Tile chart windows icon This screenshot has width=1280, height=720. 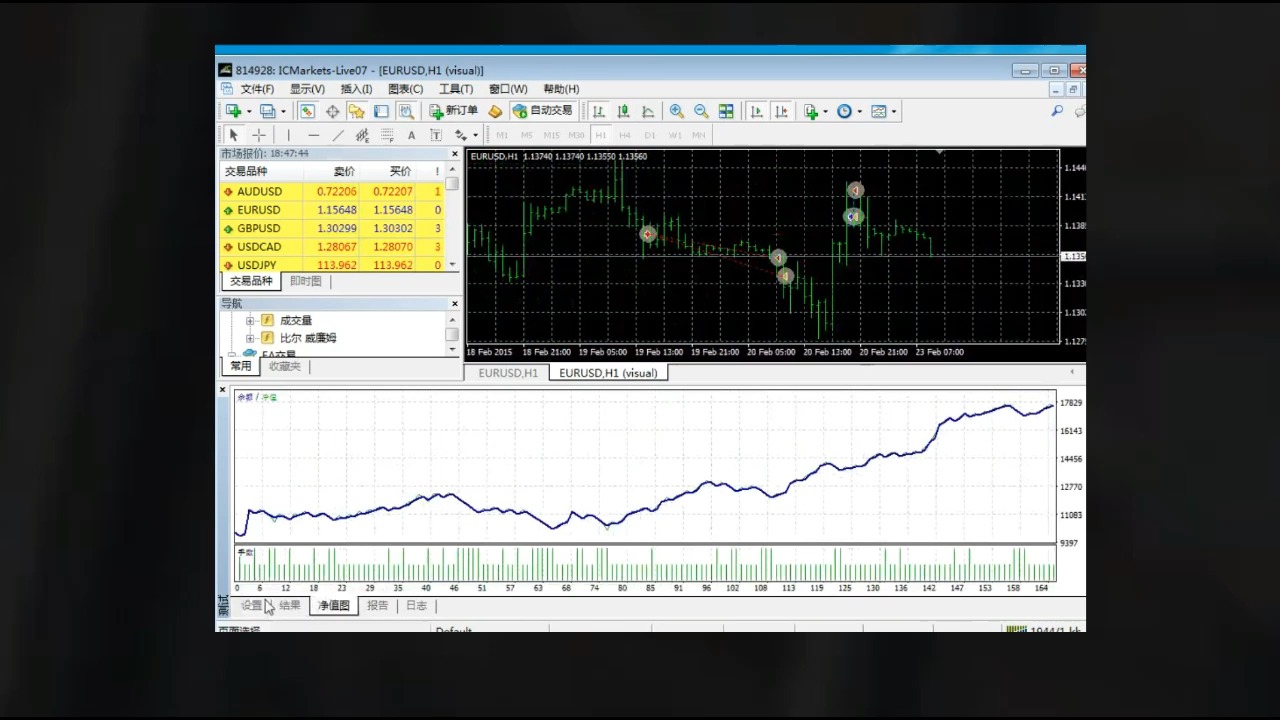tap(726, 111)
